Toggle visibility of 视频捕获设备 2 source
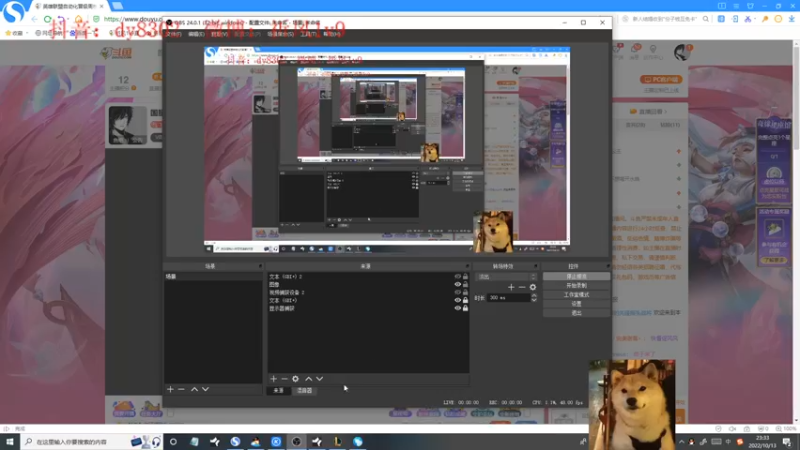 pos(458,292)
